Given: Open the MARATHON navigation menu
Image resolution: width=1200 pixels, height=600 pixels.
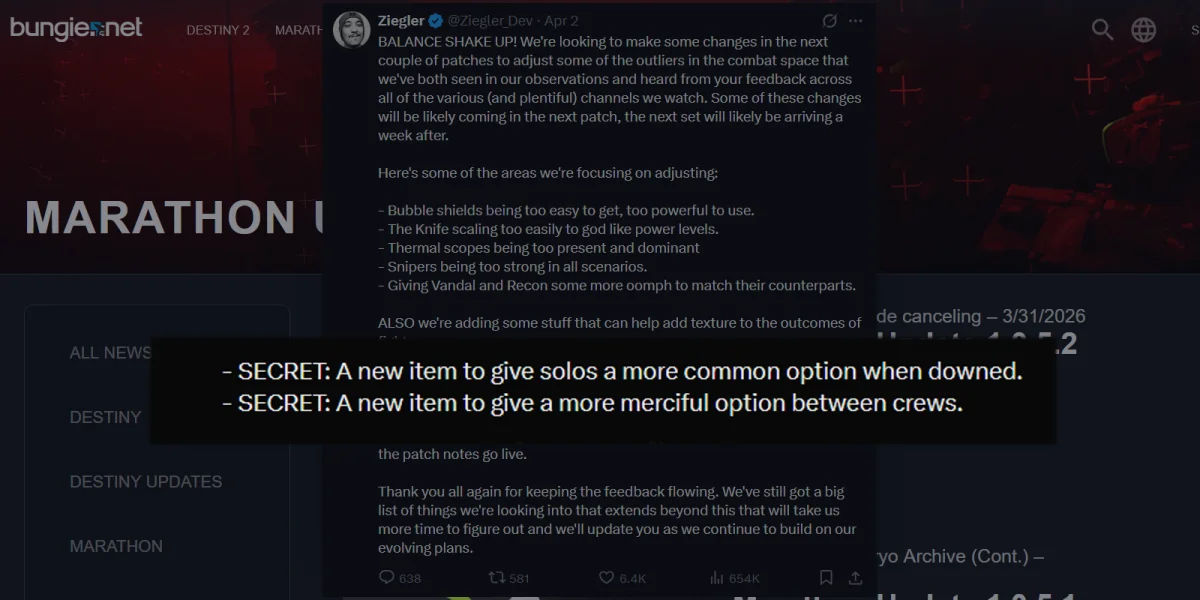Looking at the screenshot, I should pos(299,30).
